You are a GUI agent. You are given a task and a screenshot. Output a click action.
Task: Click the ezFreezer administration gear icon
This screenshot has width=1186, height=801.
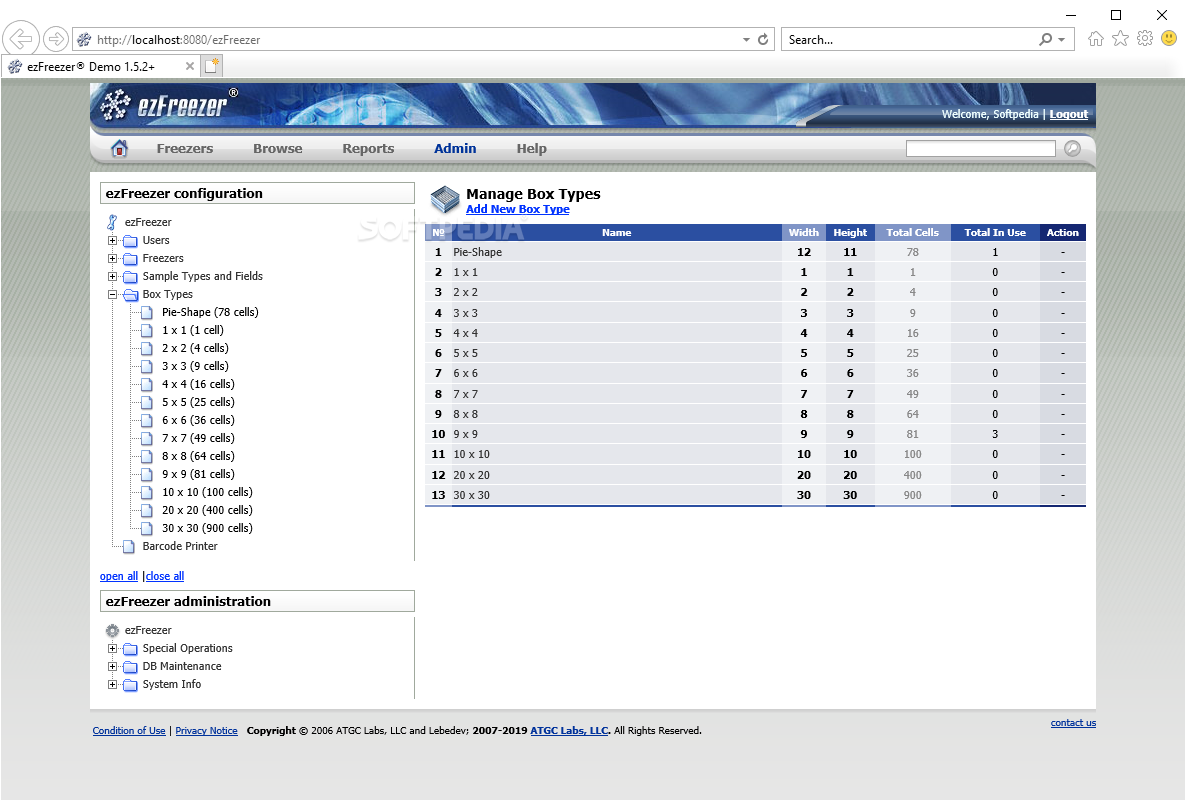point(112,630)
